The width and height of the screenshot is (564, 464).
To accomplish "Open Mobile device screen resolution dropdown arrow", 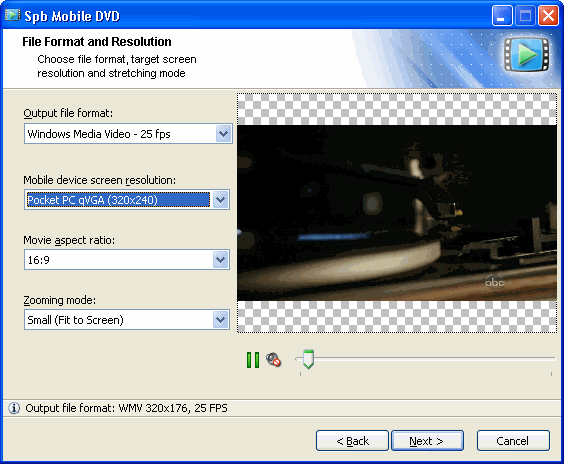I will pos(220,200).
